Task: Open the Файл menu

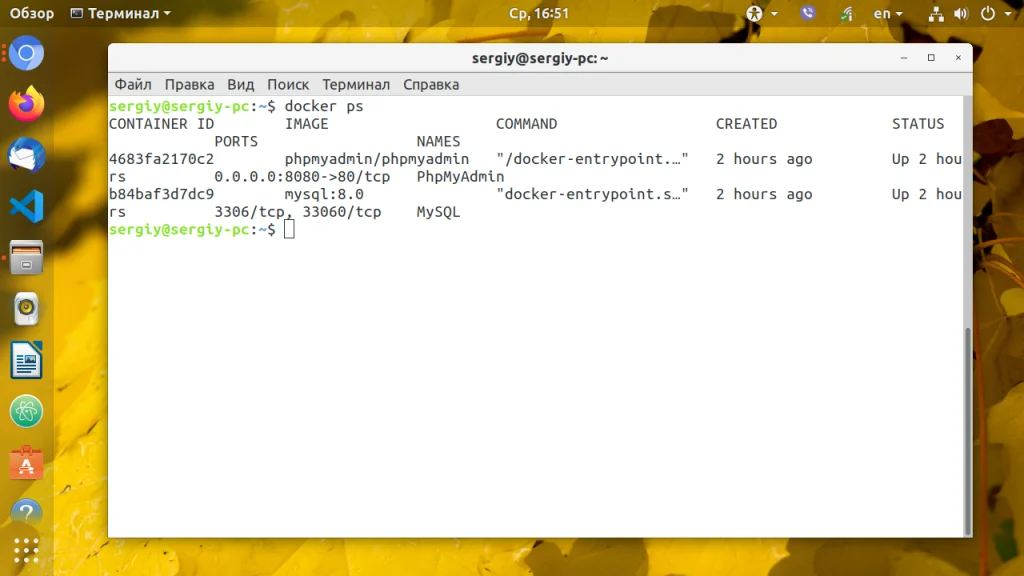Action: pos(133,84)
